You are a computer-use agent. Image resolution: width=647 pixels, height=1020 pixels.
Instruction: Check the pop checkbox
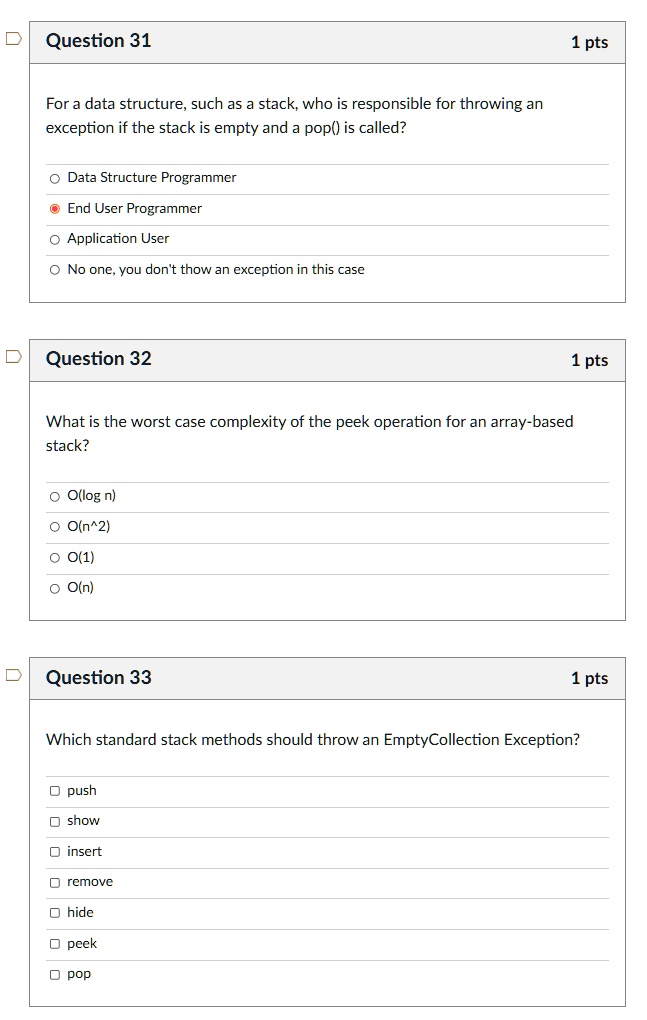pos(55,974)
